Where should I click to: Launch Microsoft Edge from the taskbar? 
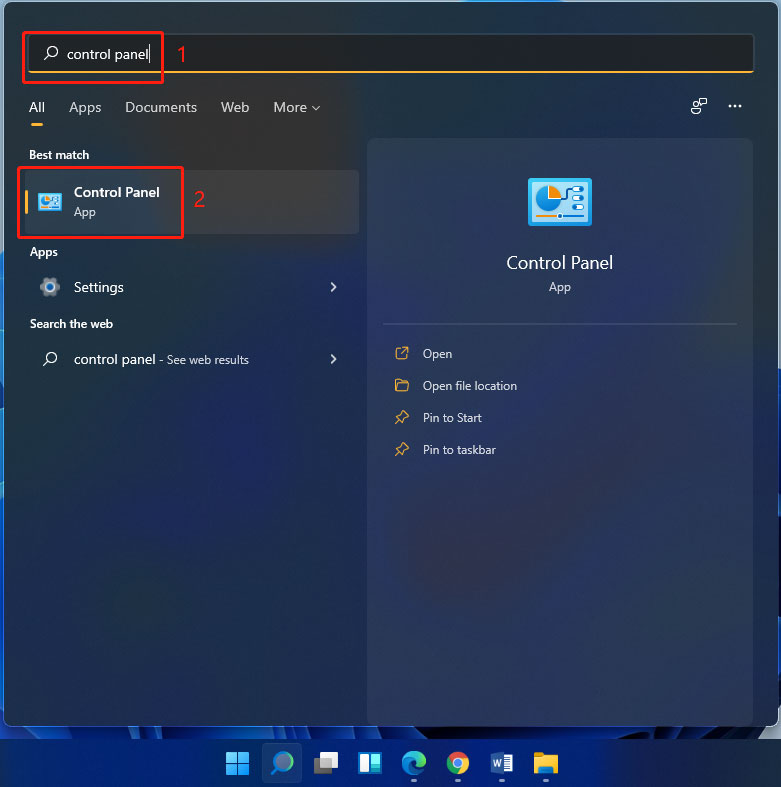click(x=414, y=763)
